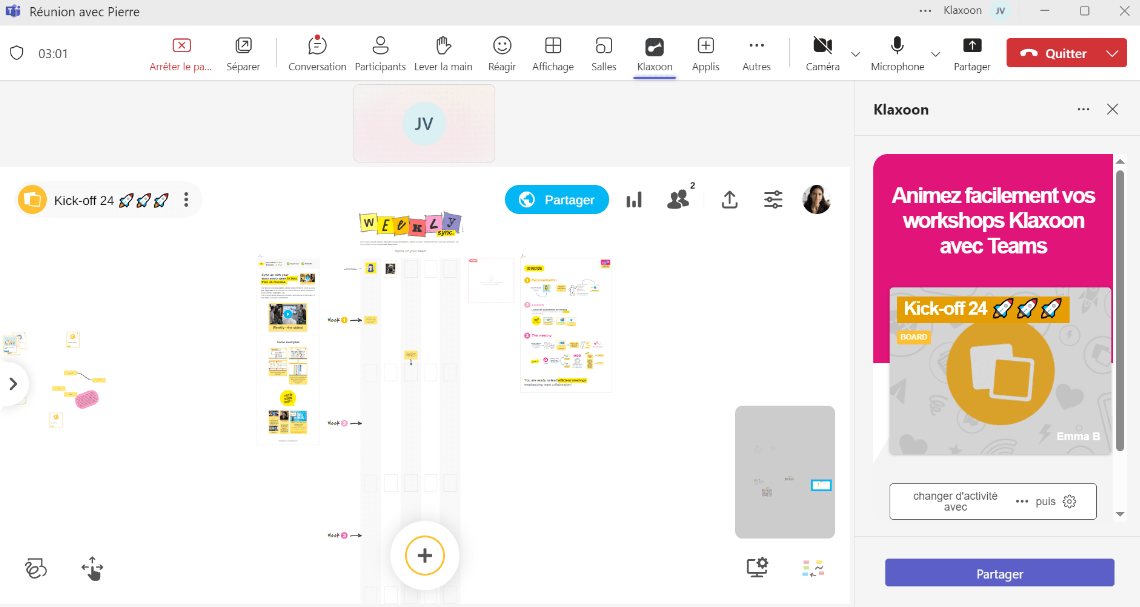Open the screen display settings icon
The image size is (1140, 607).
pyautogui.click(x=757, y=568)
